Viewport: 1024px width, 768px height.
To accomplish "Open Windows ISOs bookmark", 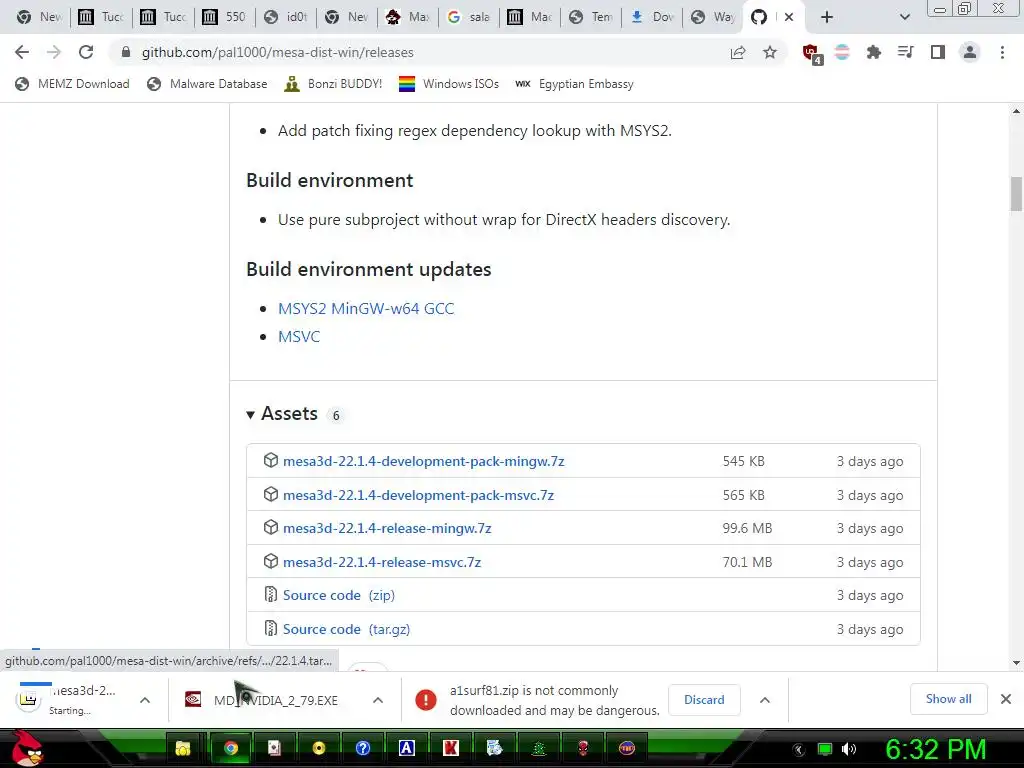I will click(449, 84).
